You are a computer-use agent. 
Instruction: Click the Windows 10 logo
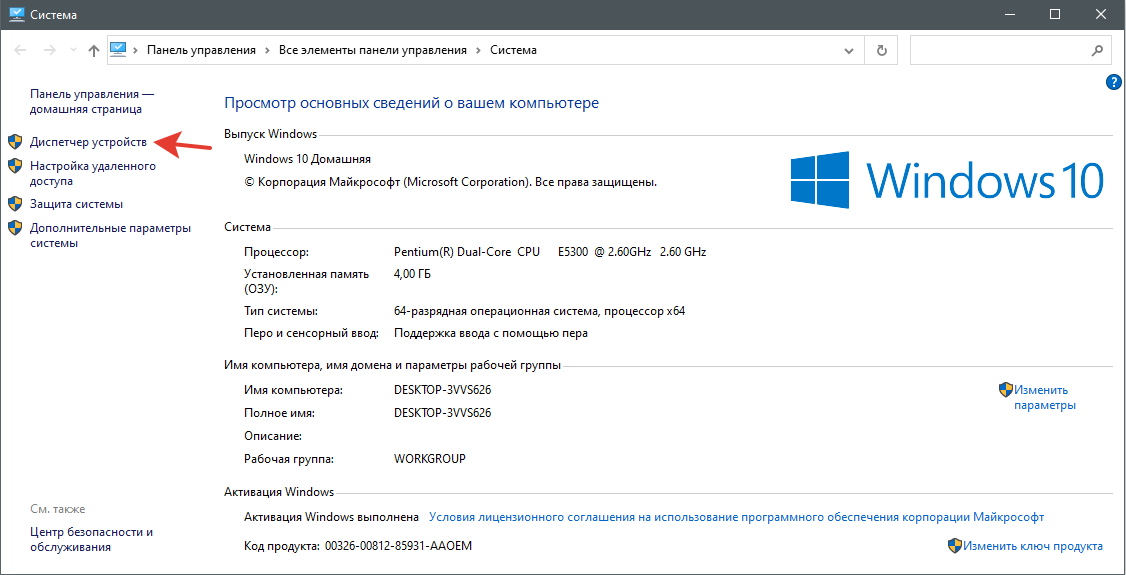(947, 179)
